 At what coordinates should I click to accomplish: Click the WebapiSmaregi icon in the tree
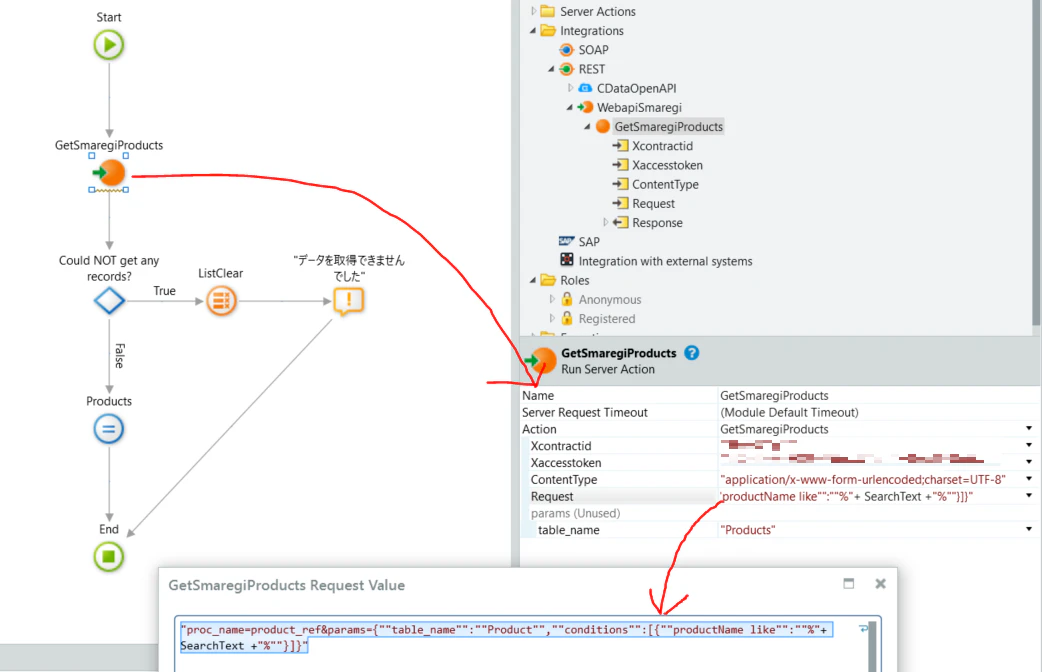pos(585,107)
